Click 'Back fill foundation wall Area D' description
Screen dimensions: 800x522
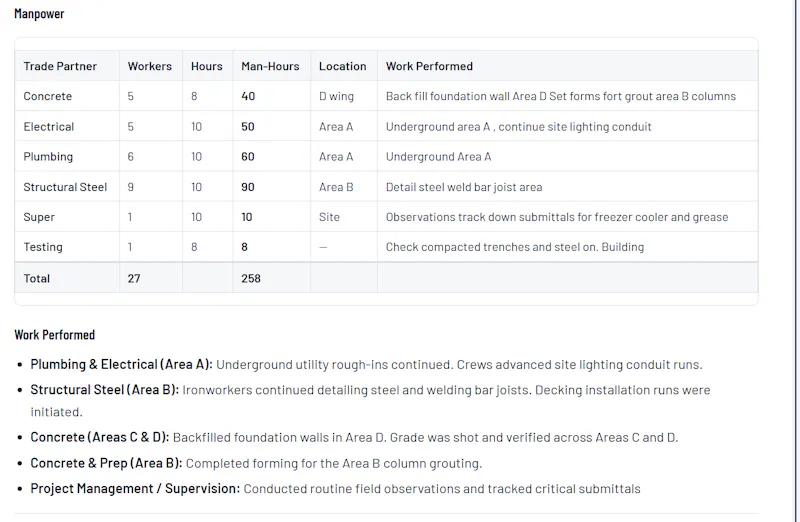click(561, 96)
